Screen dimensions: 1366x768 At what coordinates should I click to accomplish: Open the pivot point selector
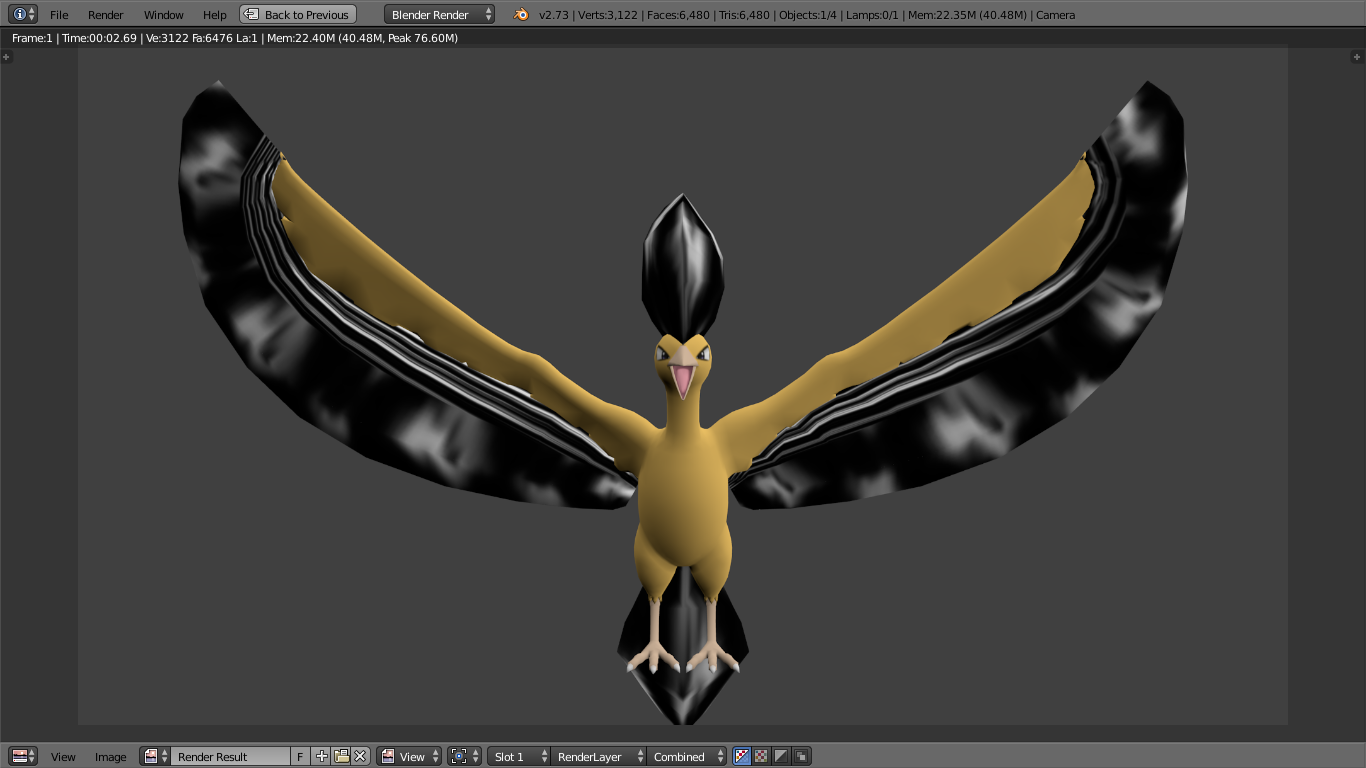tap(464, 756)
